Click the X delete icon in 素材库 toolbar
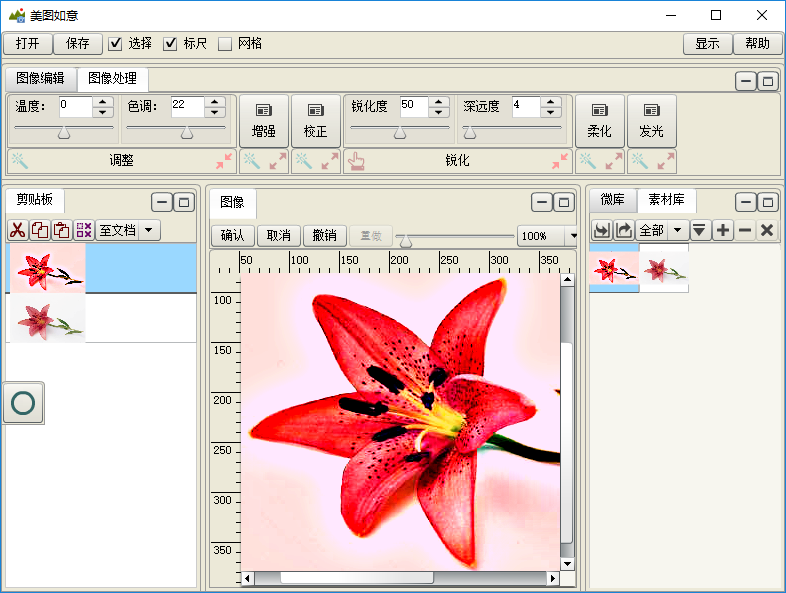The image size is (786, 593). pos(767,231)
